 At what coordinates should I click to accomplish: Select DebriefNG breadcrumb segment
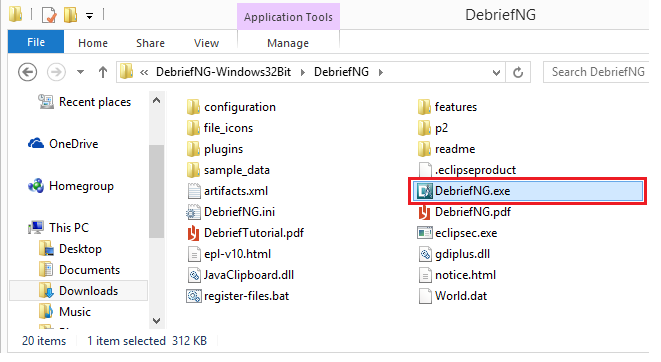point(341,72)
